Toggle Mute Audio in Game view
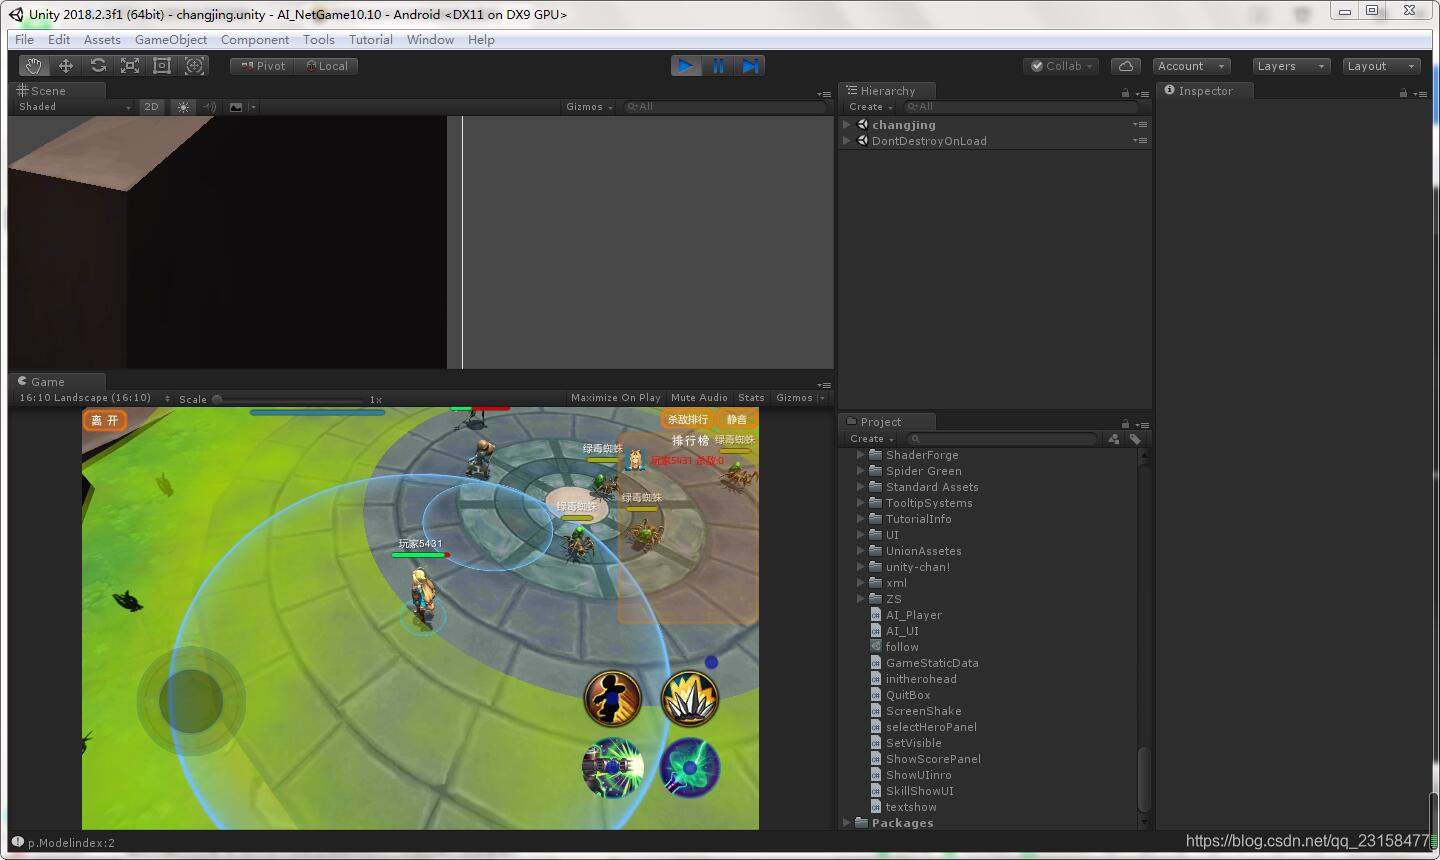1440x860 pixels. click(x=699, y=398)
